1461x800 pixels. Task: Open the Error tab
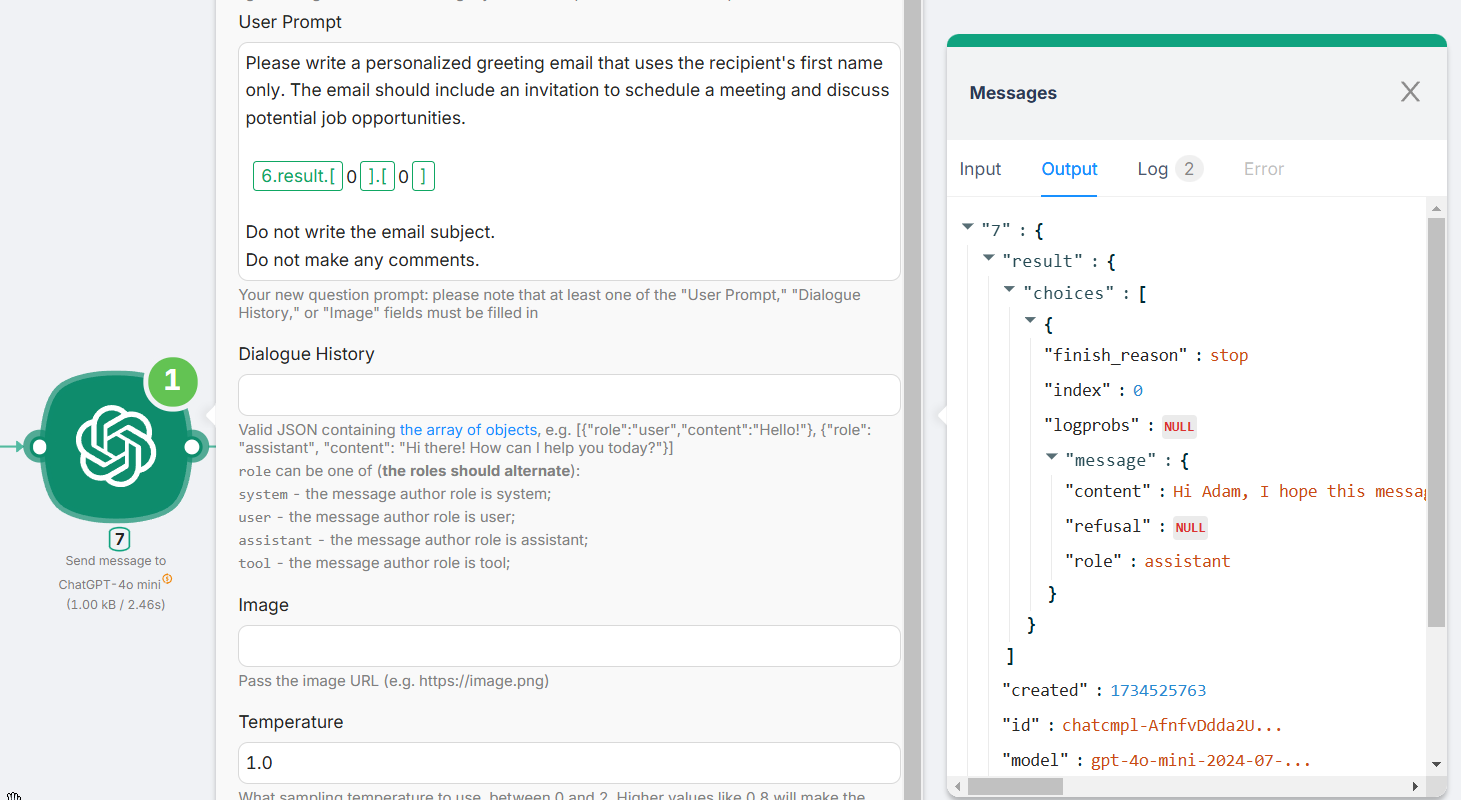pos(1263,169)
